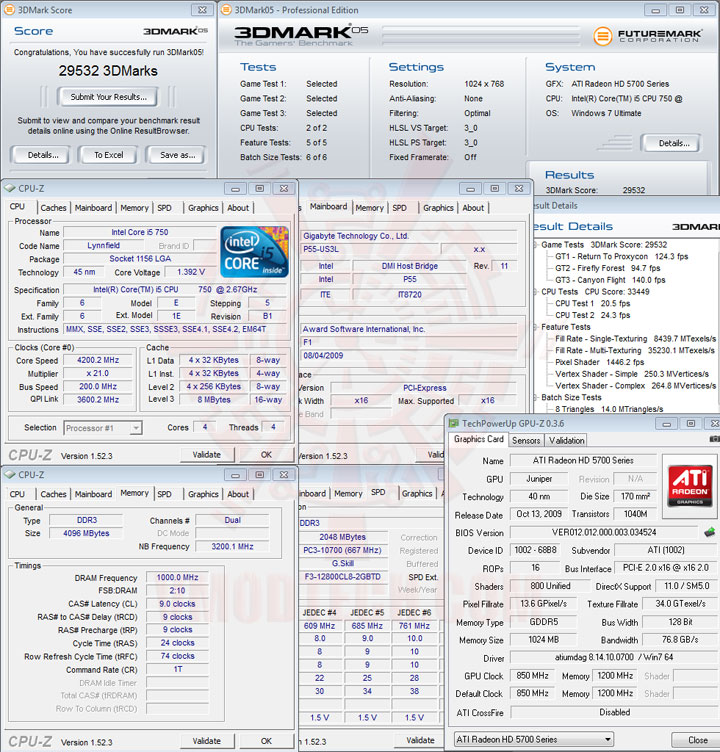The width and height of the screenshot is (720, 752).
Task: Maximize the 3DMark05 Professional Edition window
Action: click(x=680, y=10)
